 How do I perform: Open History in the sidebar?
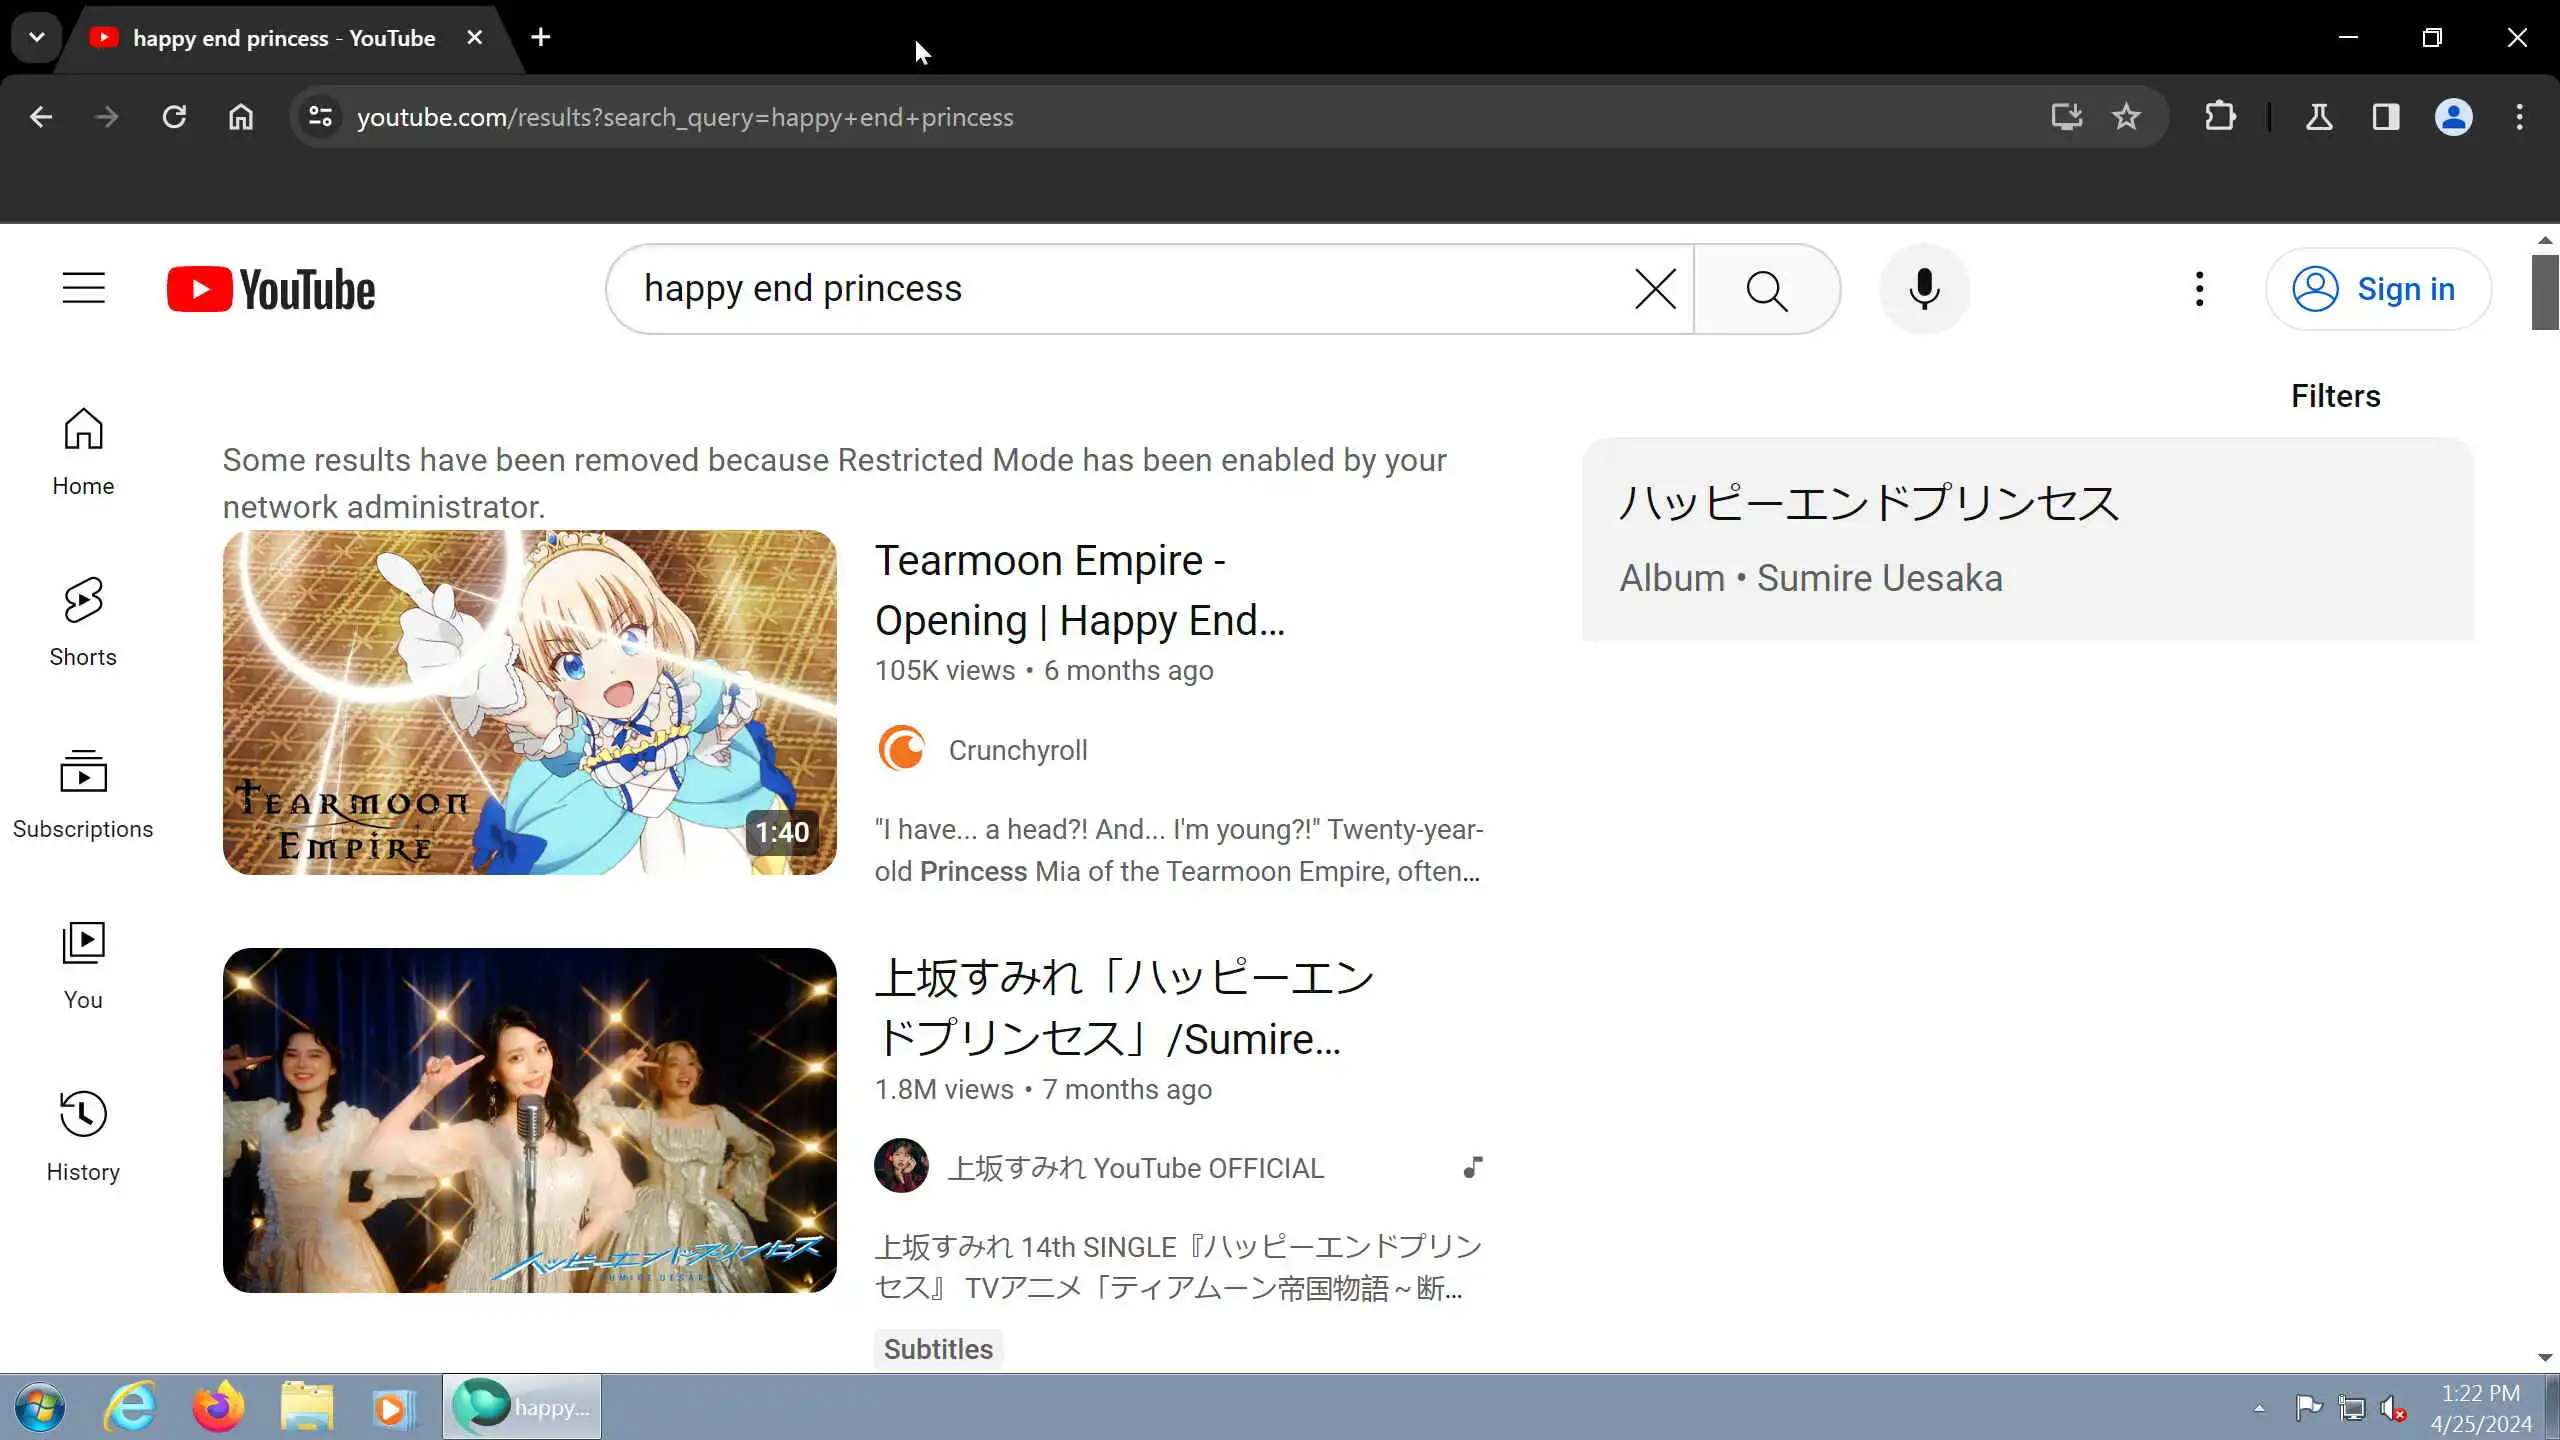pyautogui.click(x=83, y=1137)
